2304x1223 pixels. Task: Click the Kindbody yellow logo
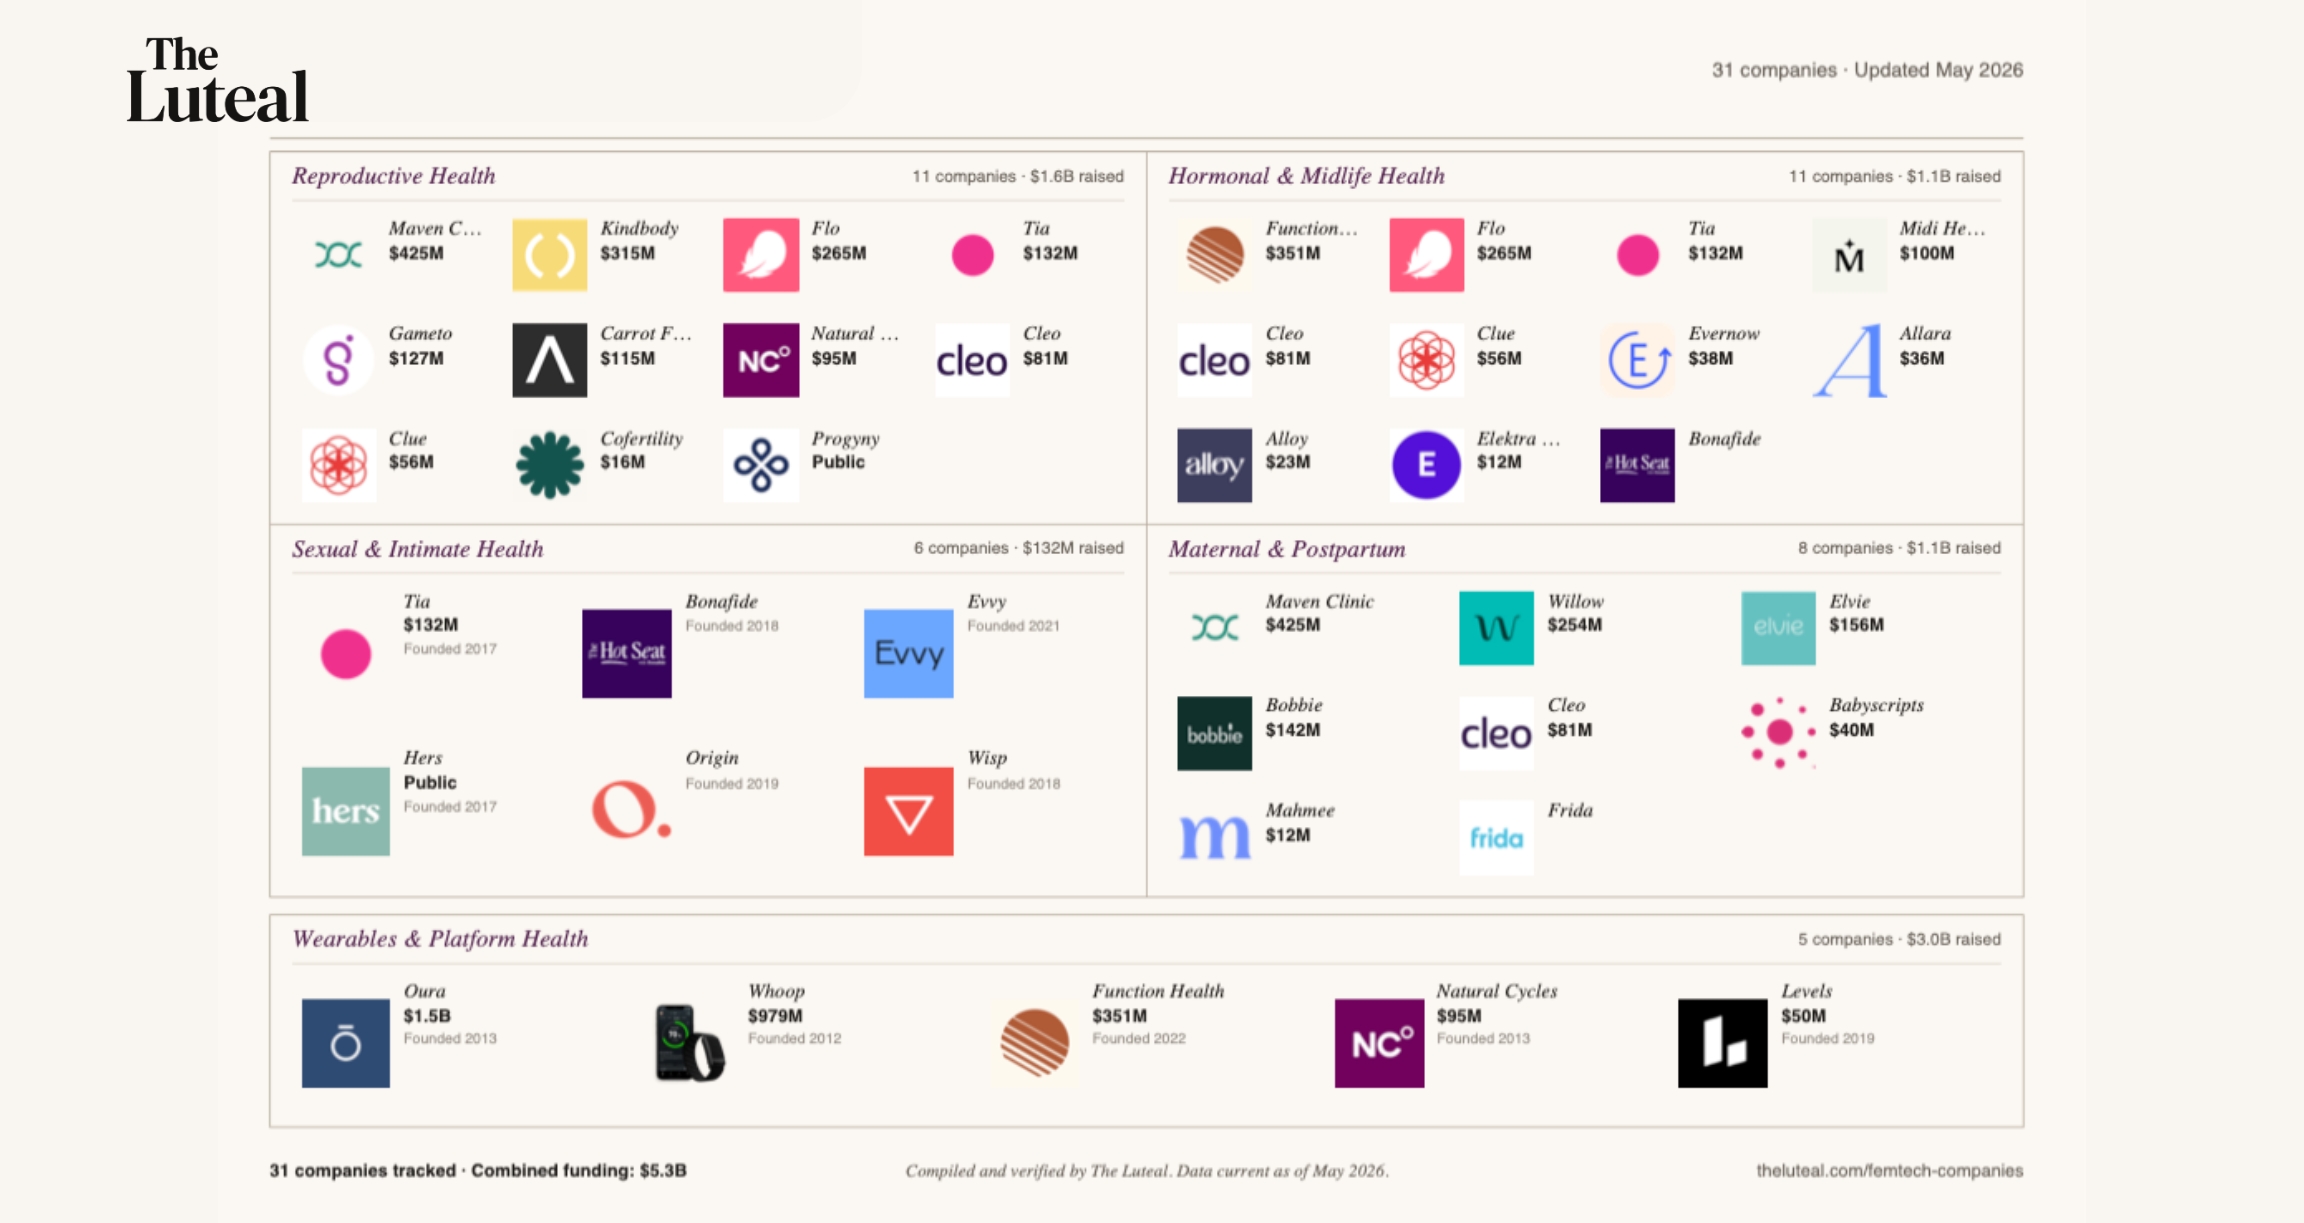click(x=549, y=255)
